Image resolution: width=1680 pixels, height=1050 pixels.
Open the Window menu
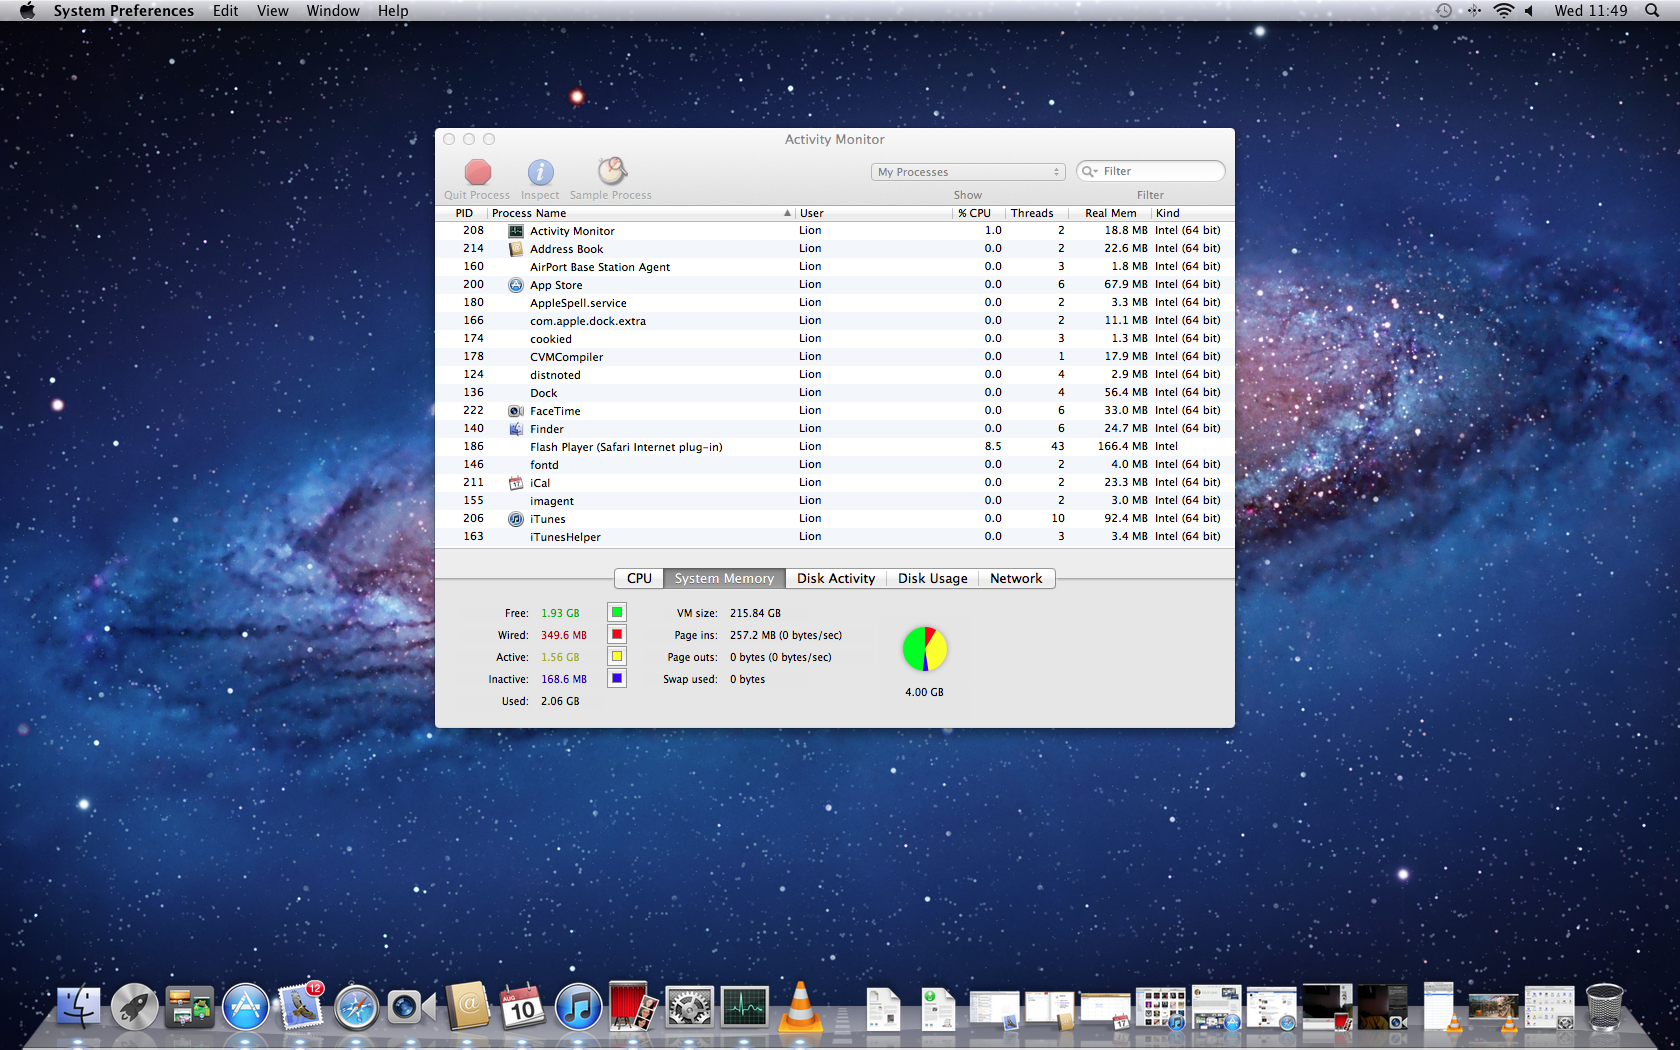click(332, 11)
